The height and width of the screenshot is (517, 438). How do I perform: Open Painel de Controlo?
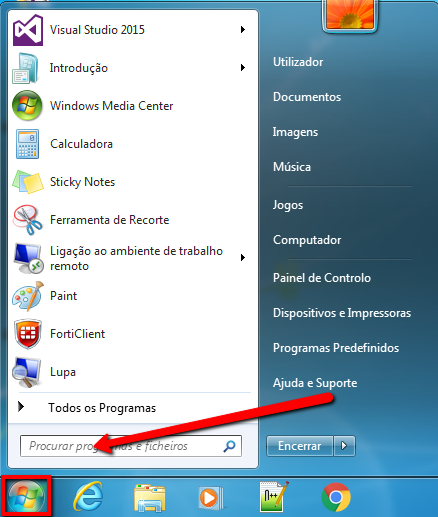[322, 278]
